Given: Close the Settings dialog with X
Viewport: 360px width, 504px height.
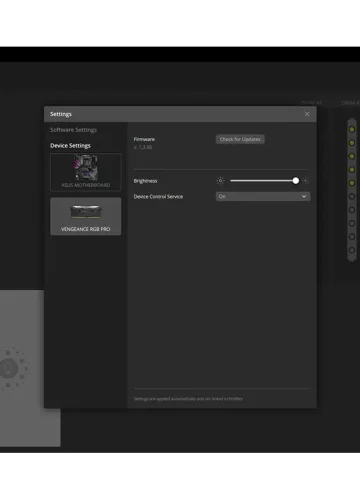Looking at the screenshot, I should click(307, 114).
